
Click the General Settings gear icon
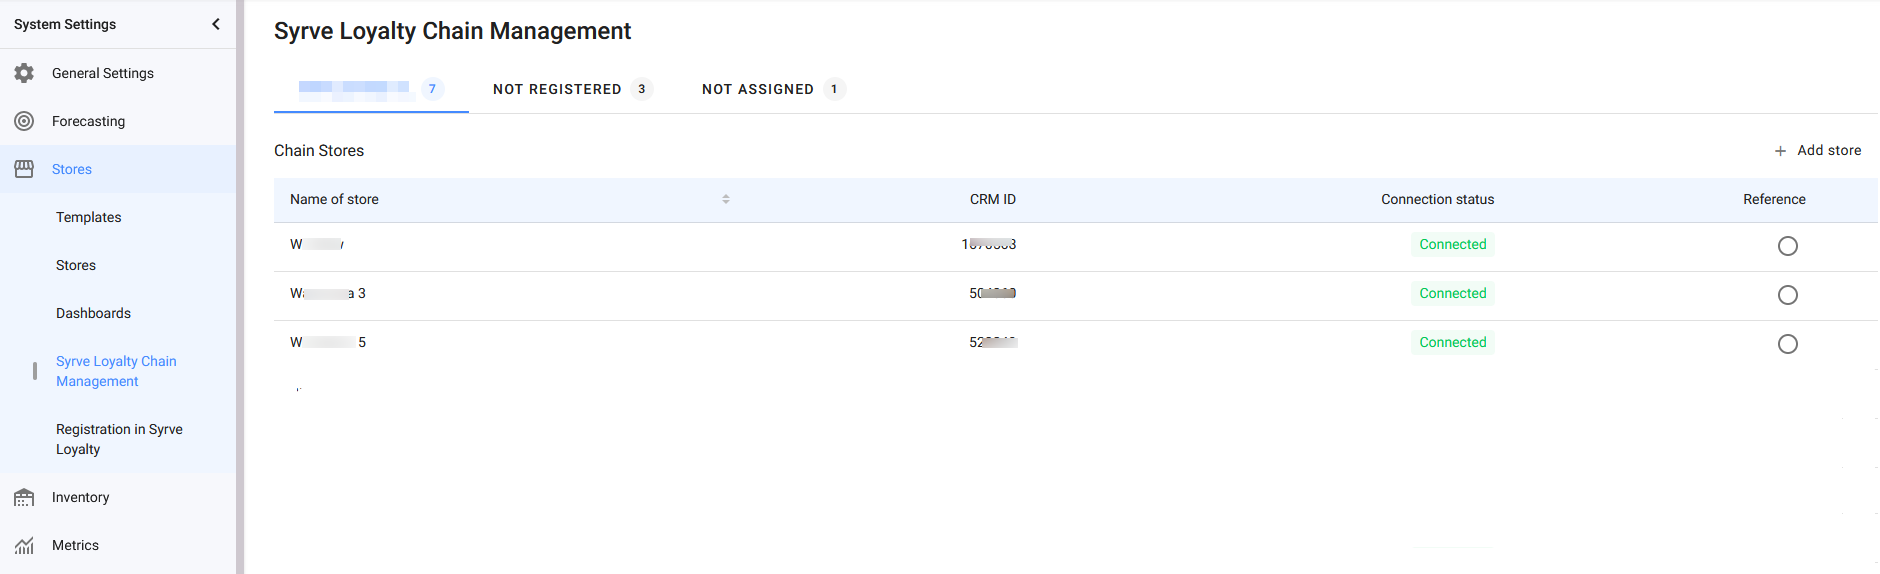(24, 73)
